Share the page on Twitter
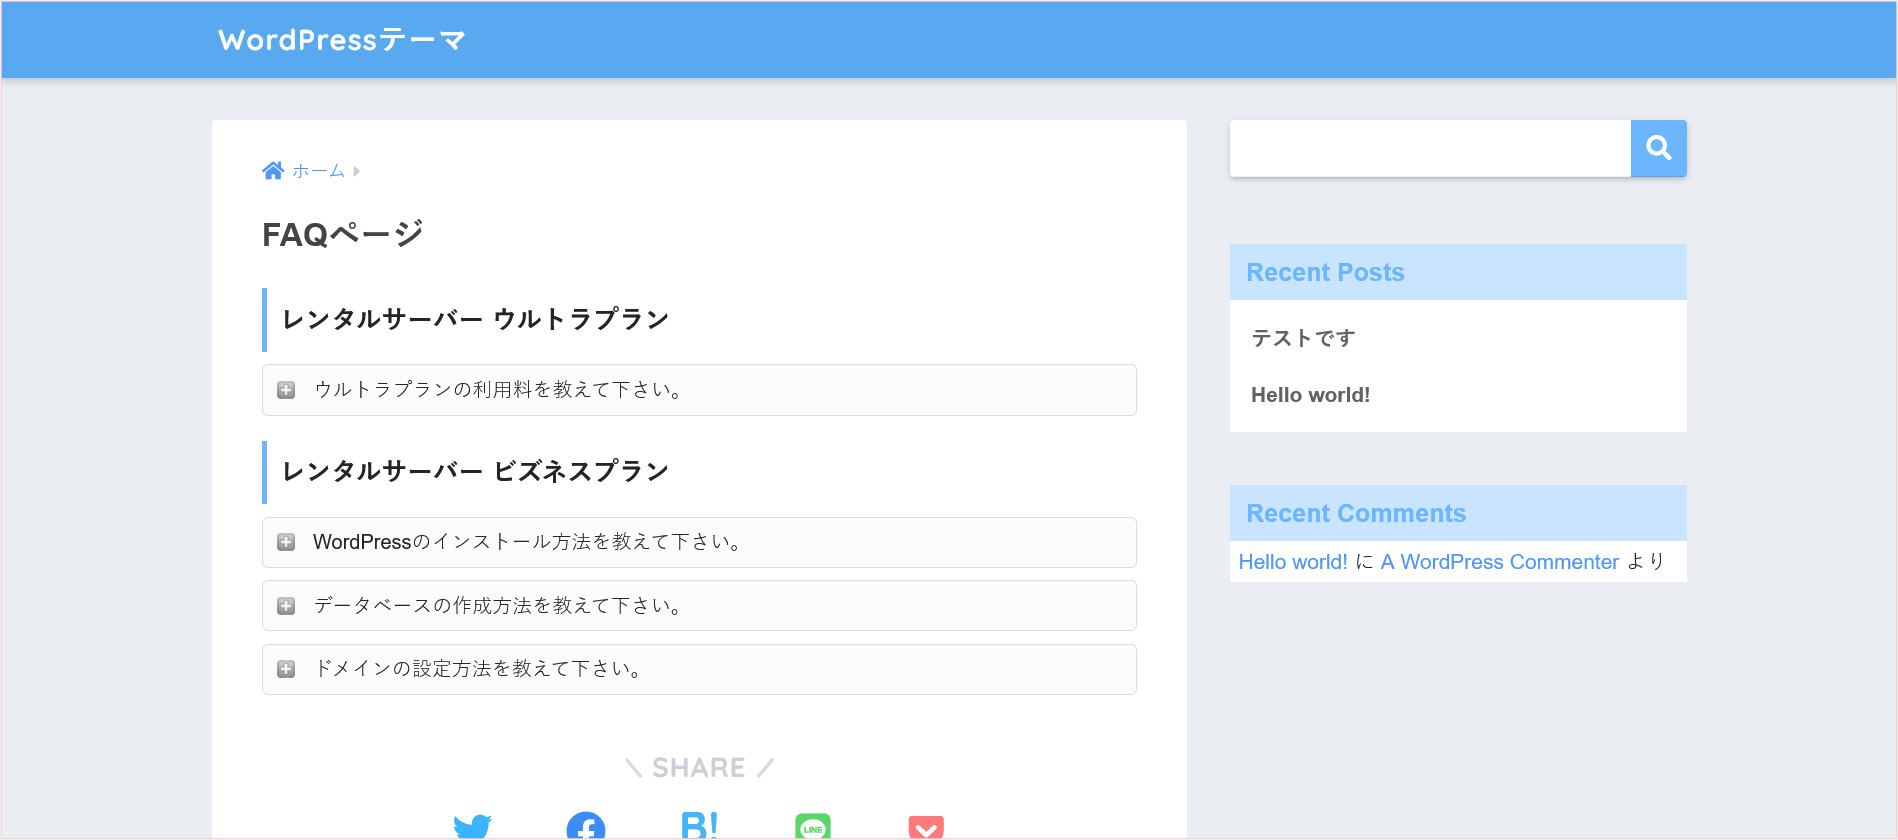The image size is (1898, 840). coord(472,826)
